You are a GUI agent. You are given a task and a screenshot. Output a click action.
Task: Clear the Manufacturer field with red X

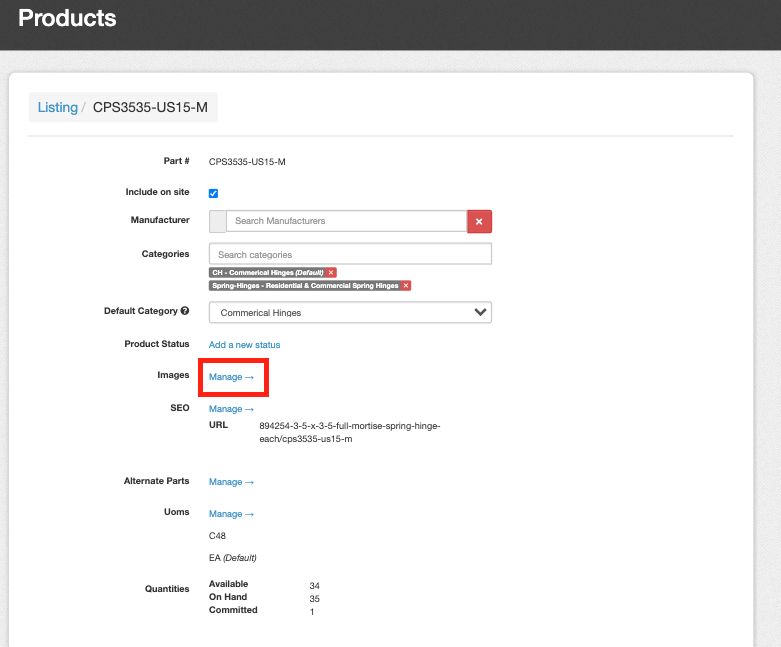pyautogui.click(x=479, y=221)
